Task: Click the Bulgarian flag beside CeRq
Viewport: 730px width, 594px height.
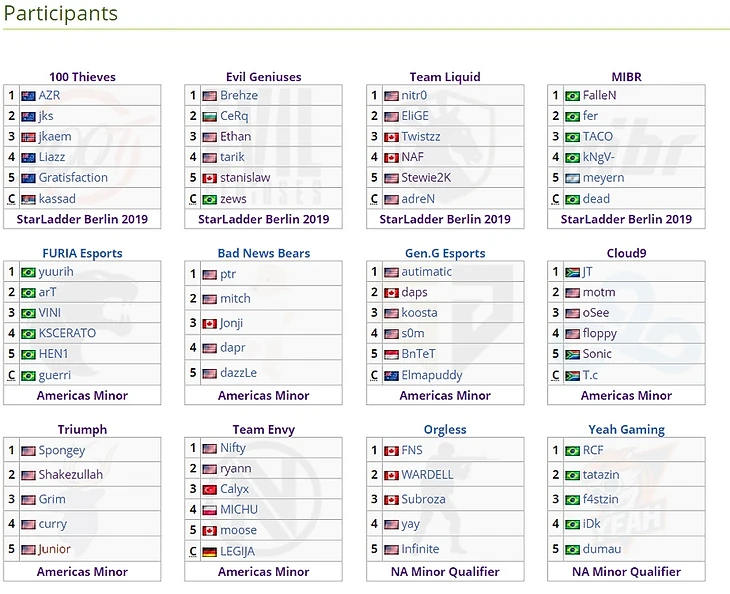Action: pos(209,116)
